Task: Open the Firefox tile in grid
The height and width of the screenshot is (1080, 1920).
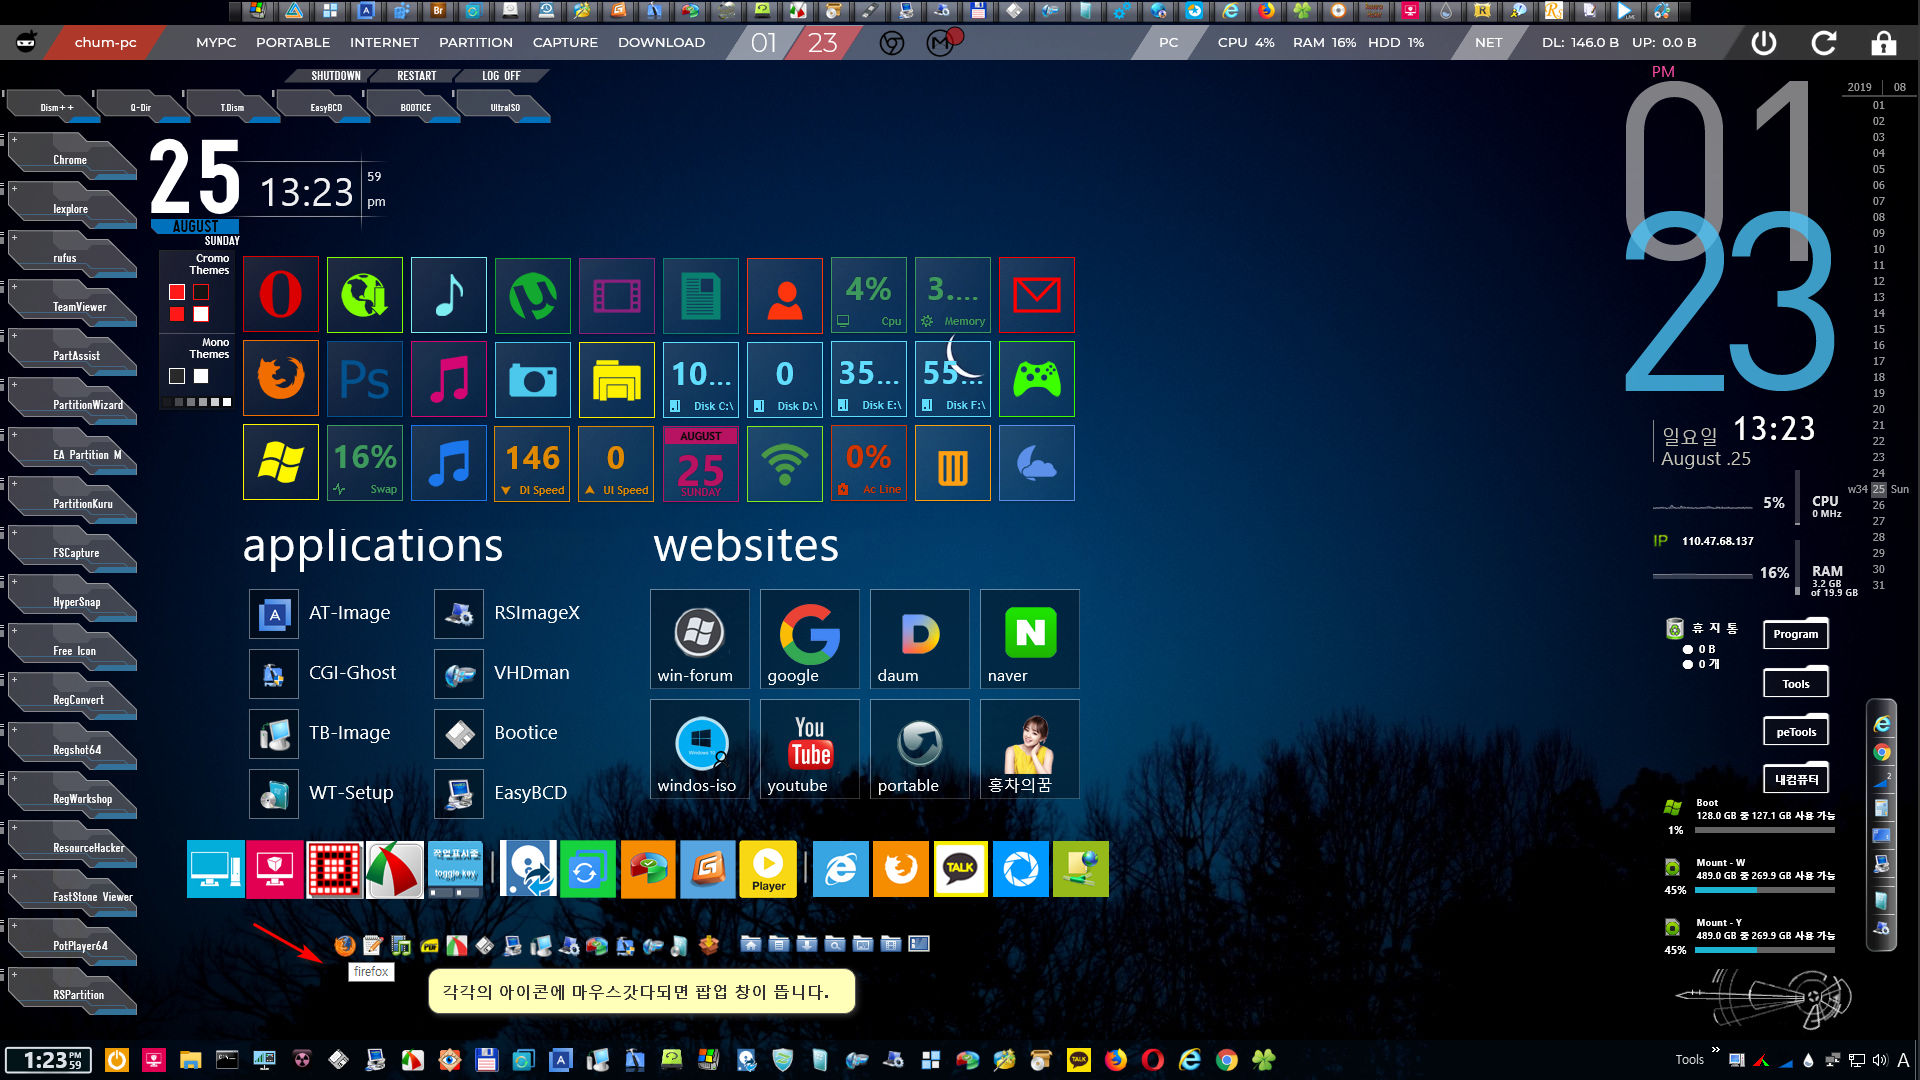Action: [281, 379]
